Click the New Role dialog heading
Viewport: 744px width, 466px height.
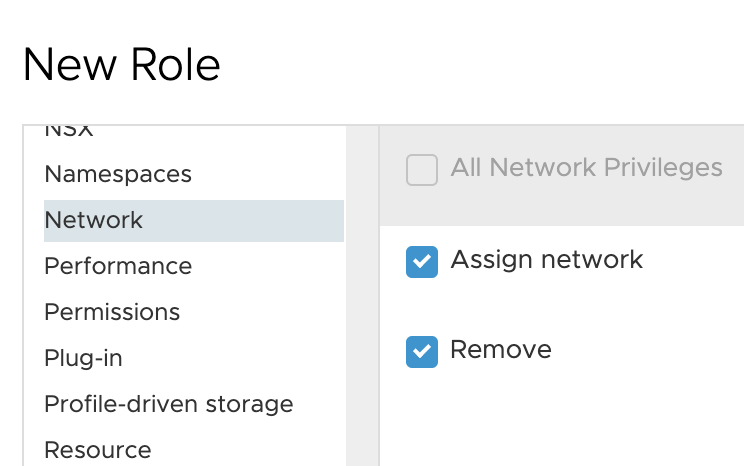(121, 65)
